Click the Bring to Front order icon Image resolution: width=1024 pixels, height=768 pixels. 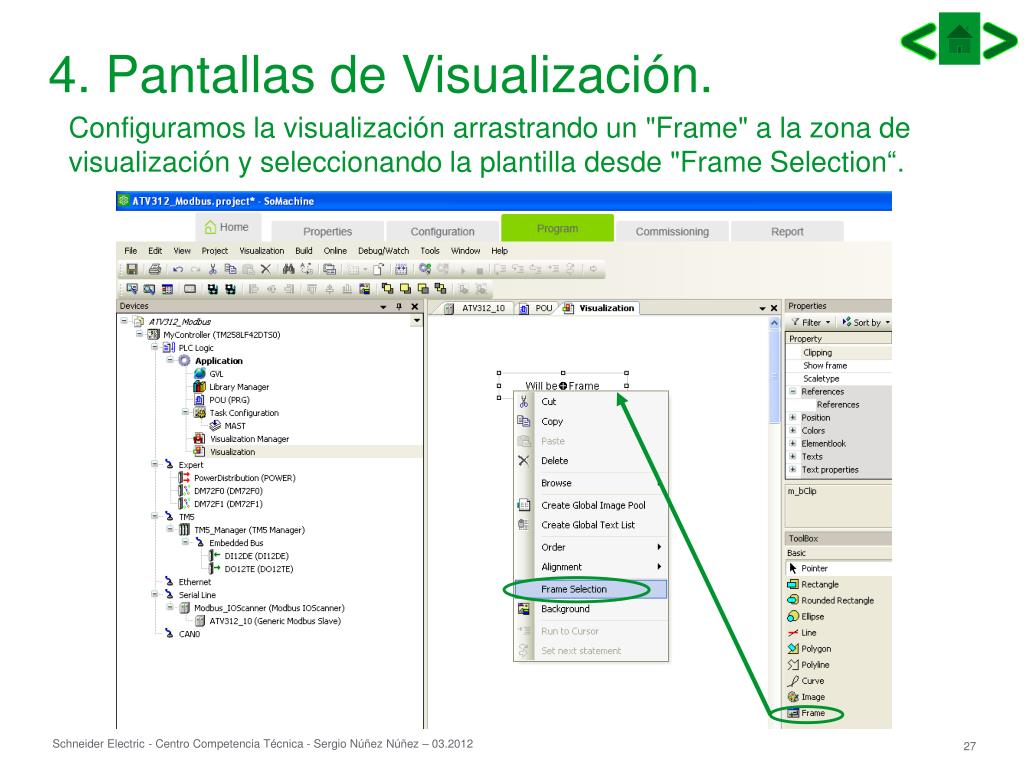pos(387,288)
